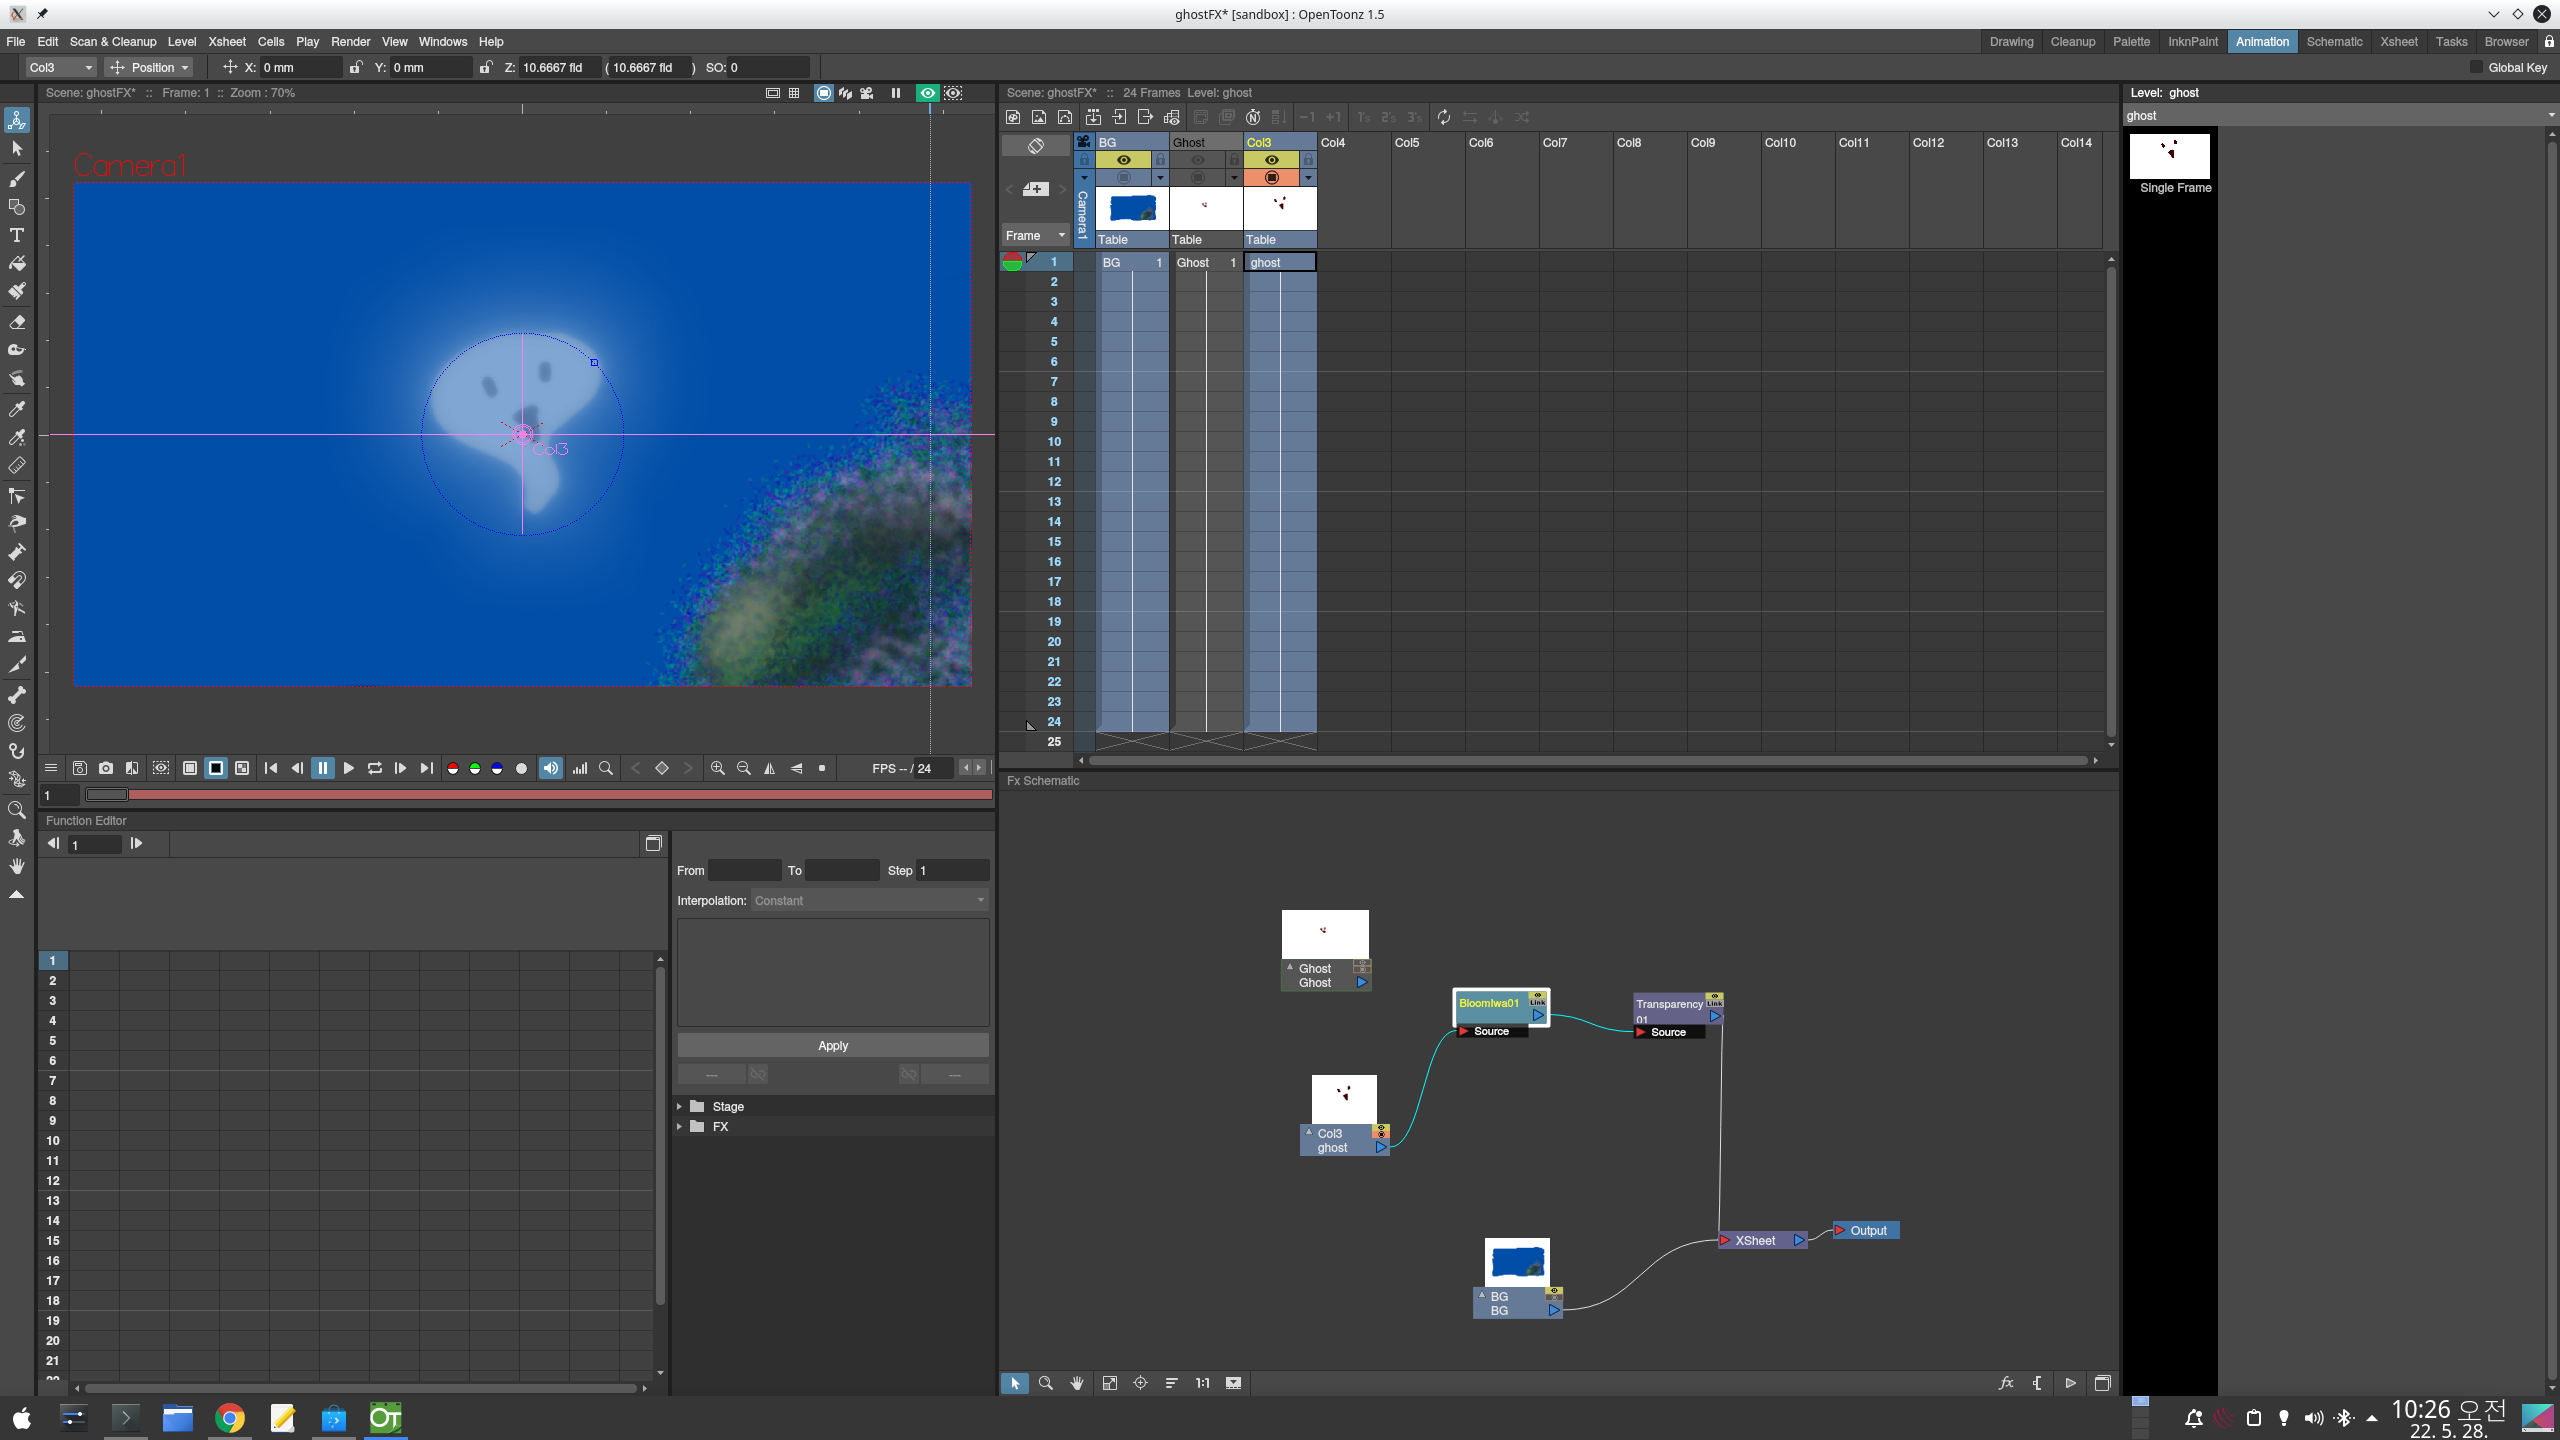2560x1440 pixels.
Task: Select the Type tool
Action: [17, 235]
